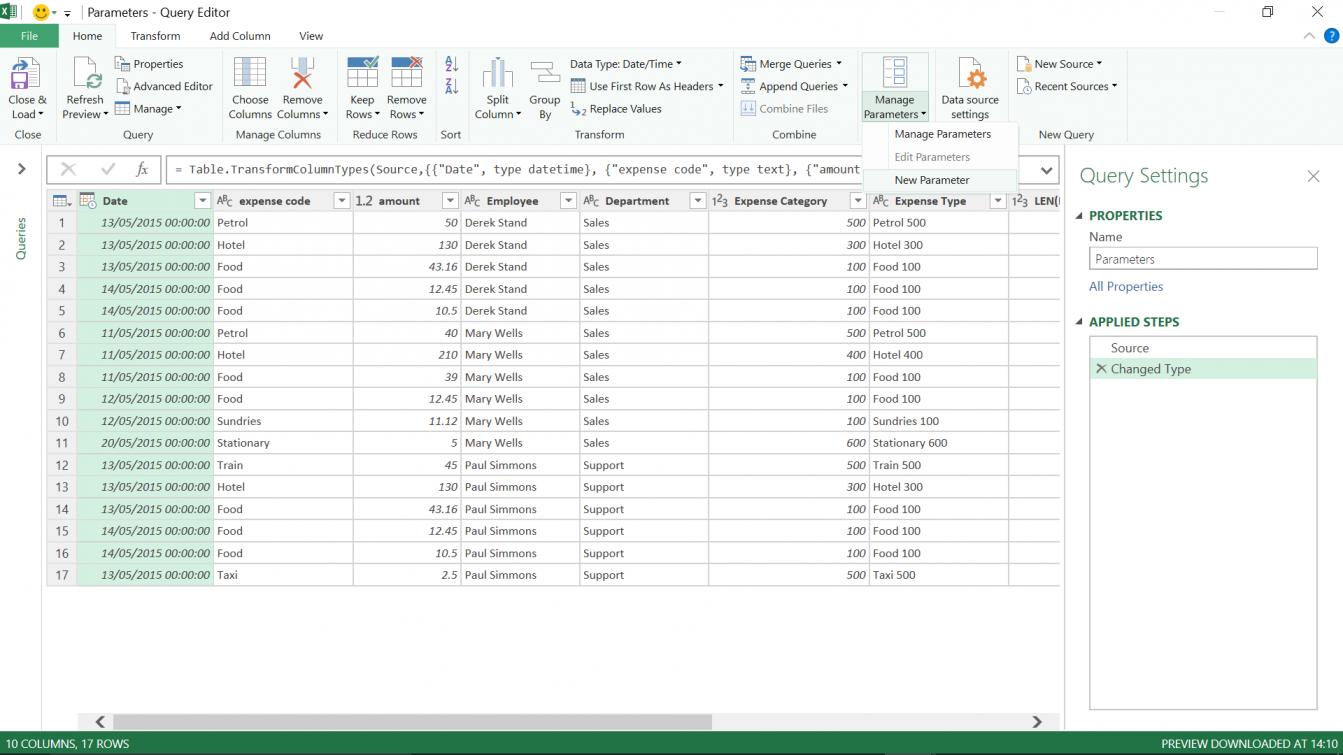
Task: Click the Refresh Preview icon
Action: 85,74
